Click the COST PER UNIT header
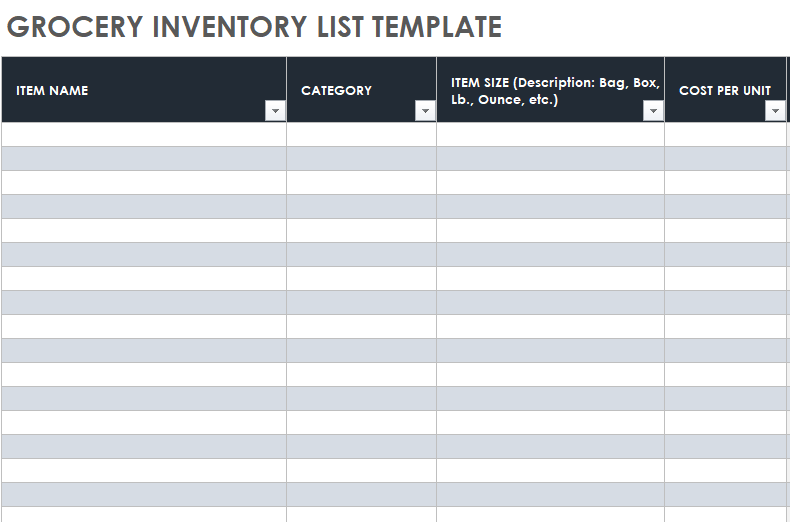790x522 pixels. pos(724,90)
